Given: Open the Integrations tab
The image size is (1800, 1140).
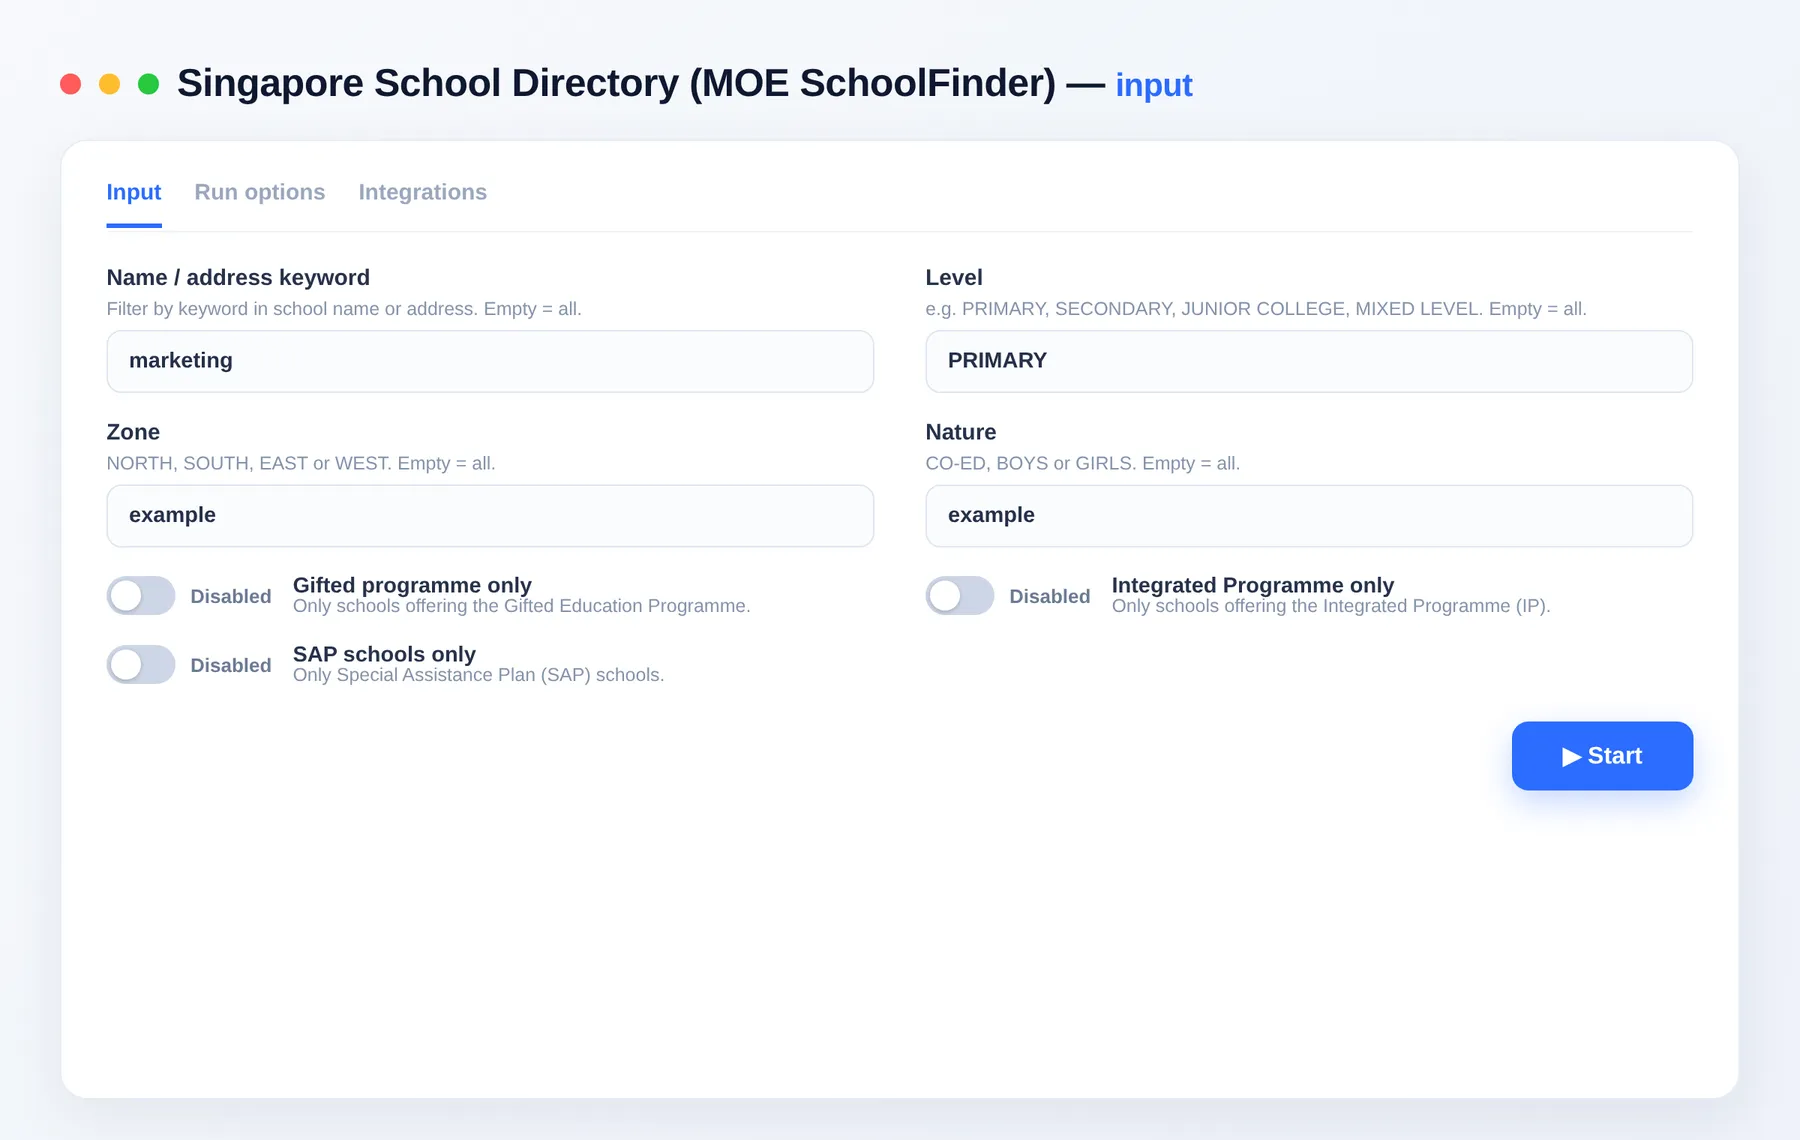Looking at the screenshot, I should point(423,192).
